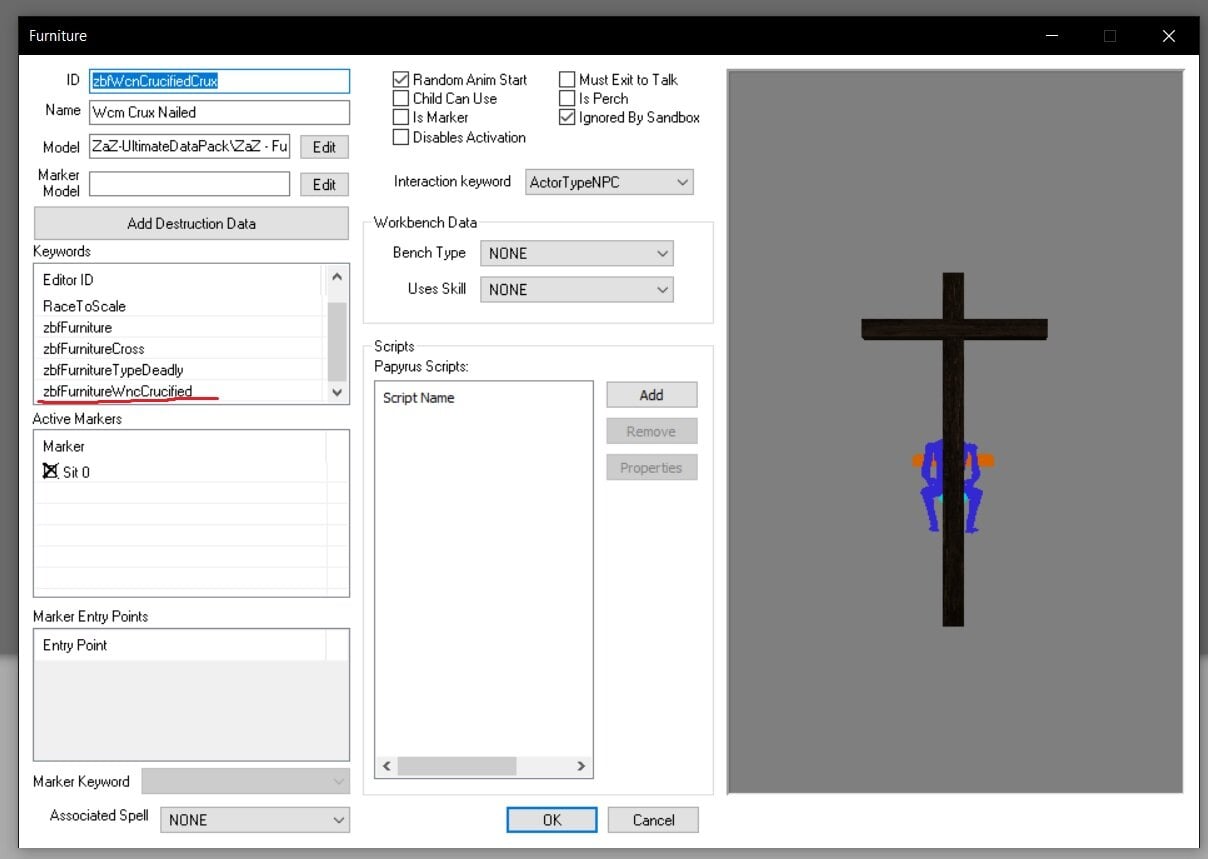
Task: Maximize the Furniture window
Action: 1110,36
